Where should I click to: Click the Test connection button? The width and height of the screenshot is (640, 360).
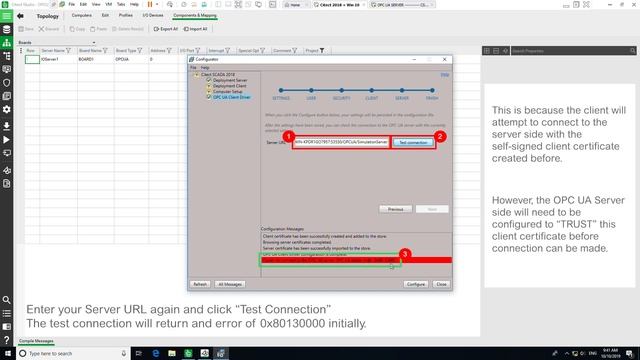point(413,142)
